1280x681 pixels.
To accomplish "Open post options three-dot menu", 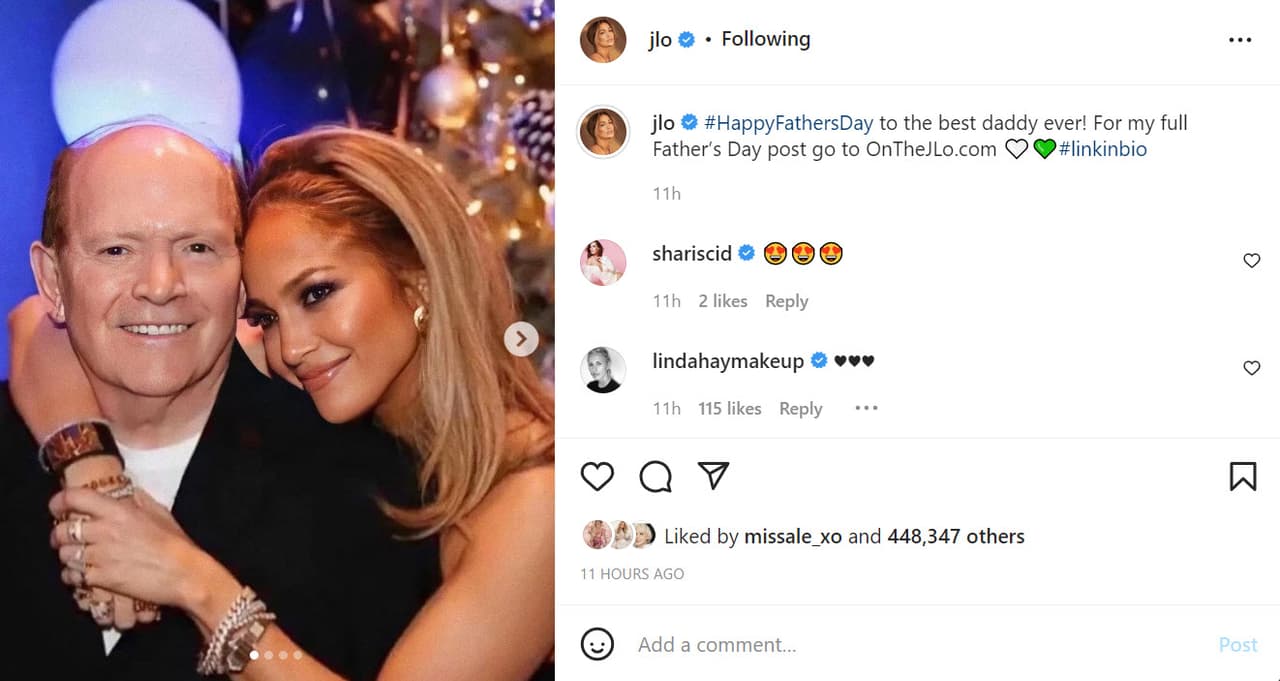I will pos(1239,40).
